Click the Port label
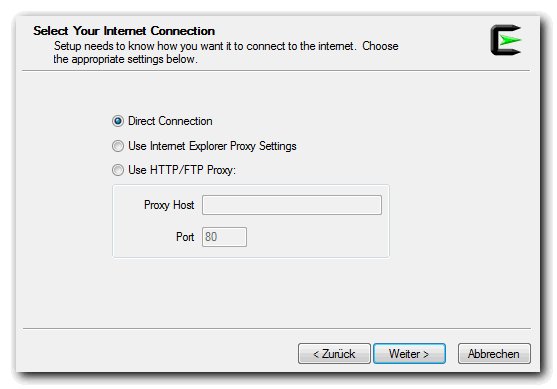Viewport: 557px width, 389px height. (185, 237)
